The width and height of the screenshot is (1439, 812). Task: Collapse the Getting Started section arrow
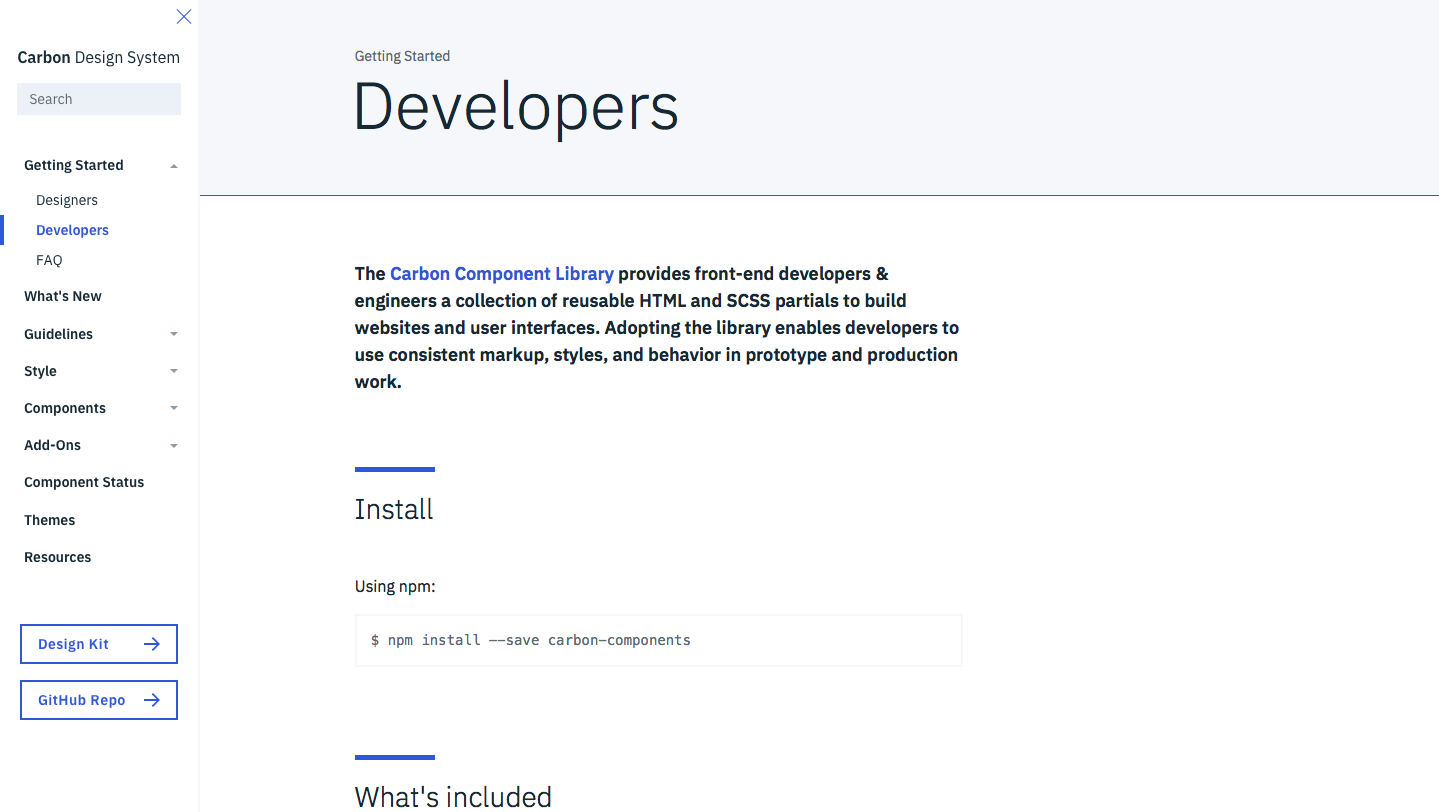[x=174, y=166]
